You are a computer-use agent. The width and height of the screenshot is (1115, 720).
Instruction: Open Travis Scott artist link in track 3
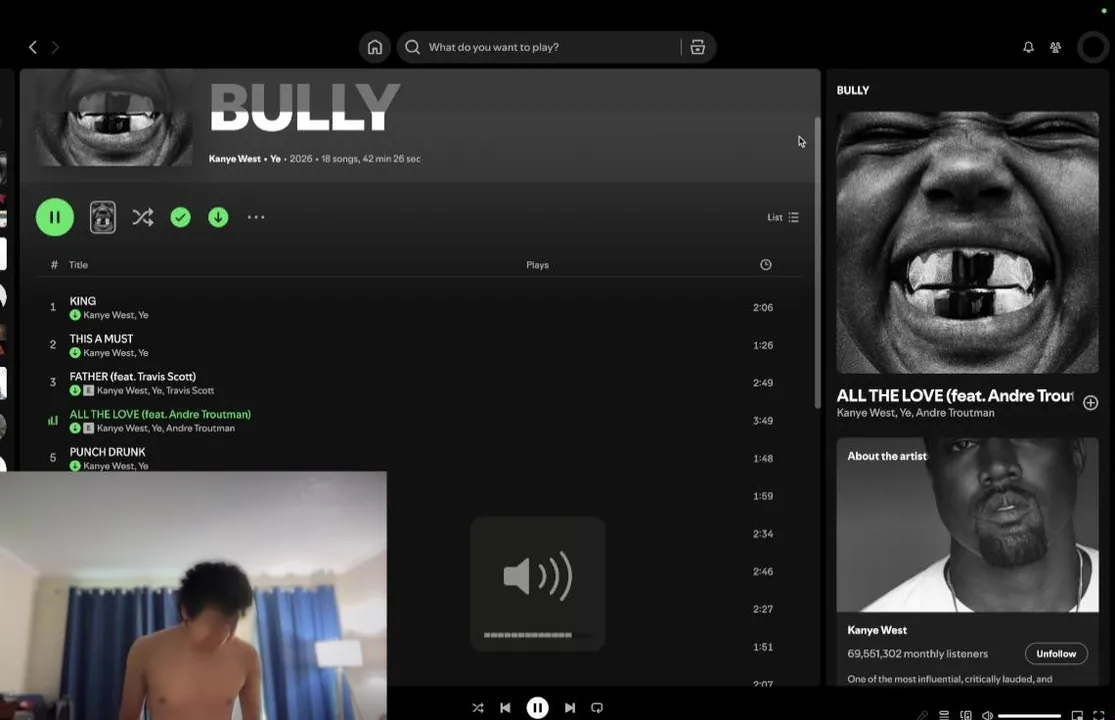point(191,390)
